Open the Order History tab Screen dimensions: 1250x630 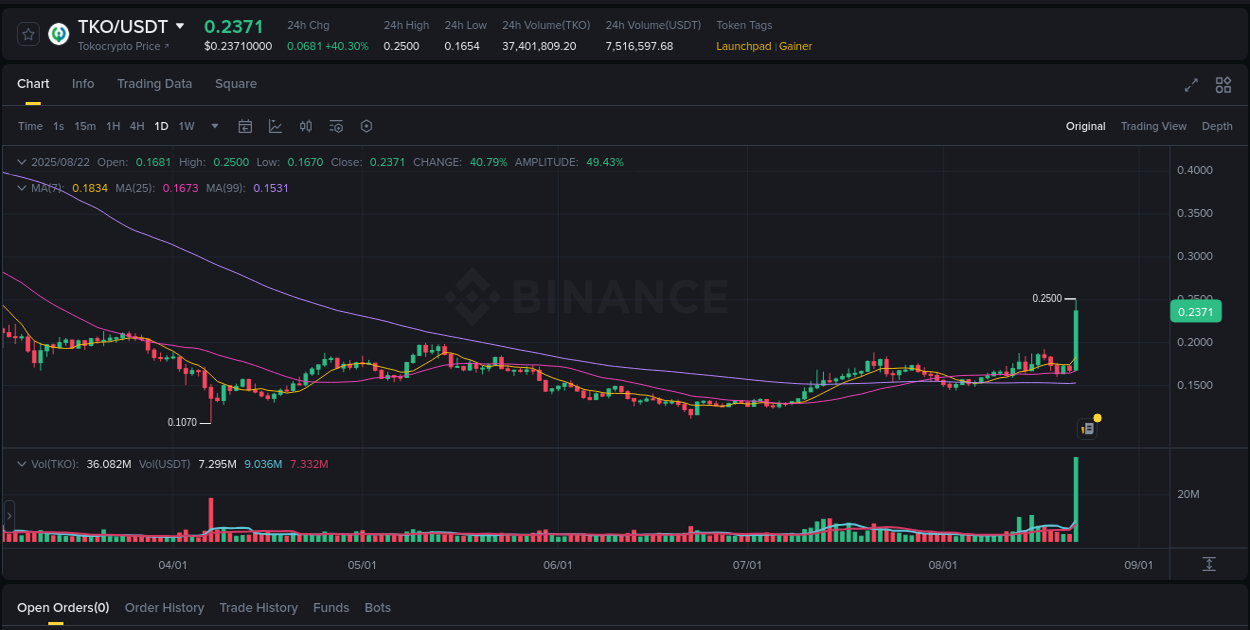(164, 607)
